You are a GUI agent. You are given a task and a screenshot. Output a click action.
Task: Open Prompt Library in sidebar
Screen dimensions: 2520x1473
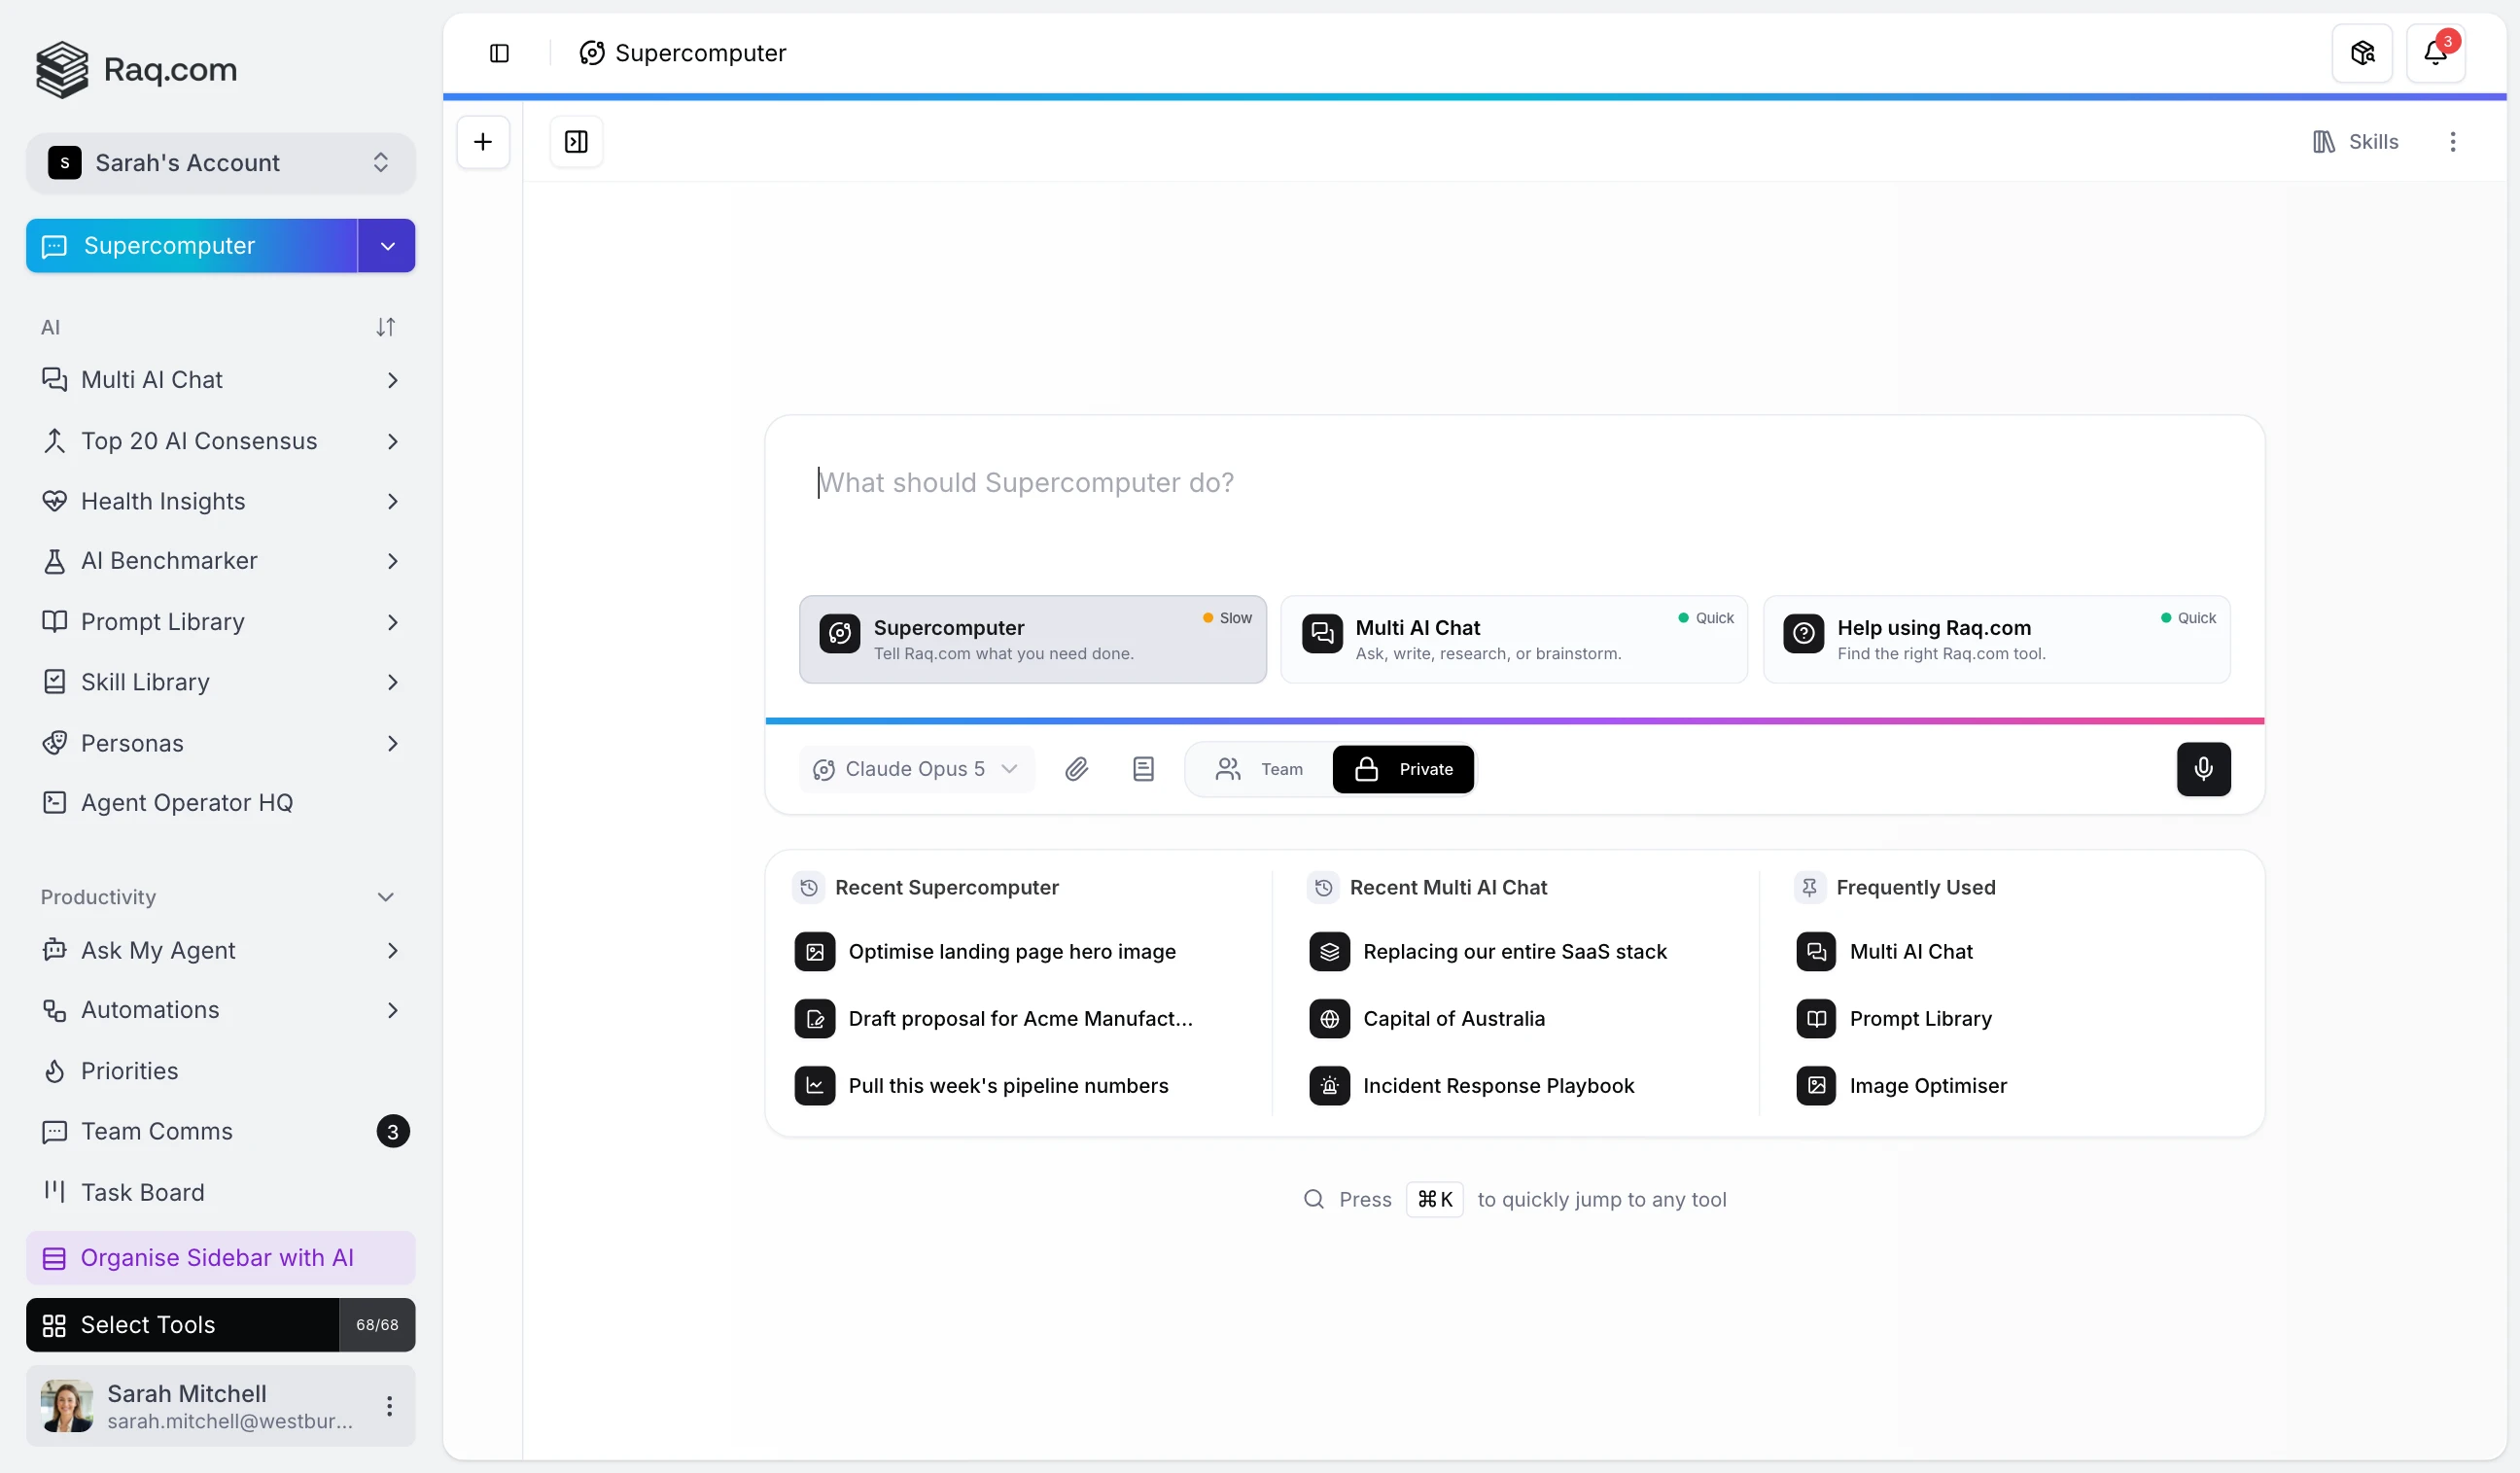click(x=220, y=621)
